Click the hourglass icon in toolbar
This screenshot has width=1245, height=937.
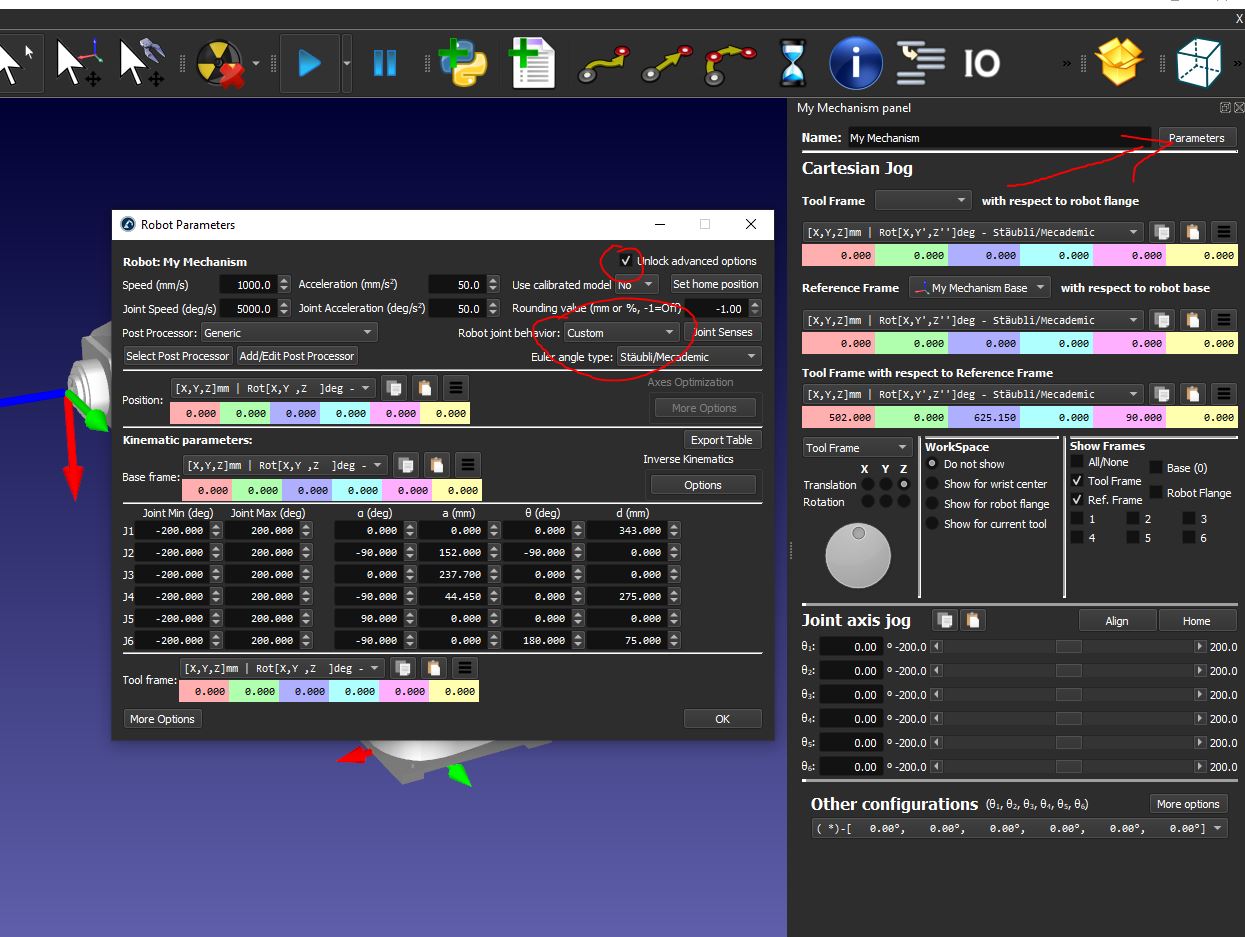tap(793, 63)
